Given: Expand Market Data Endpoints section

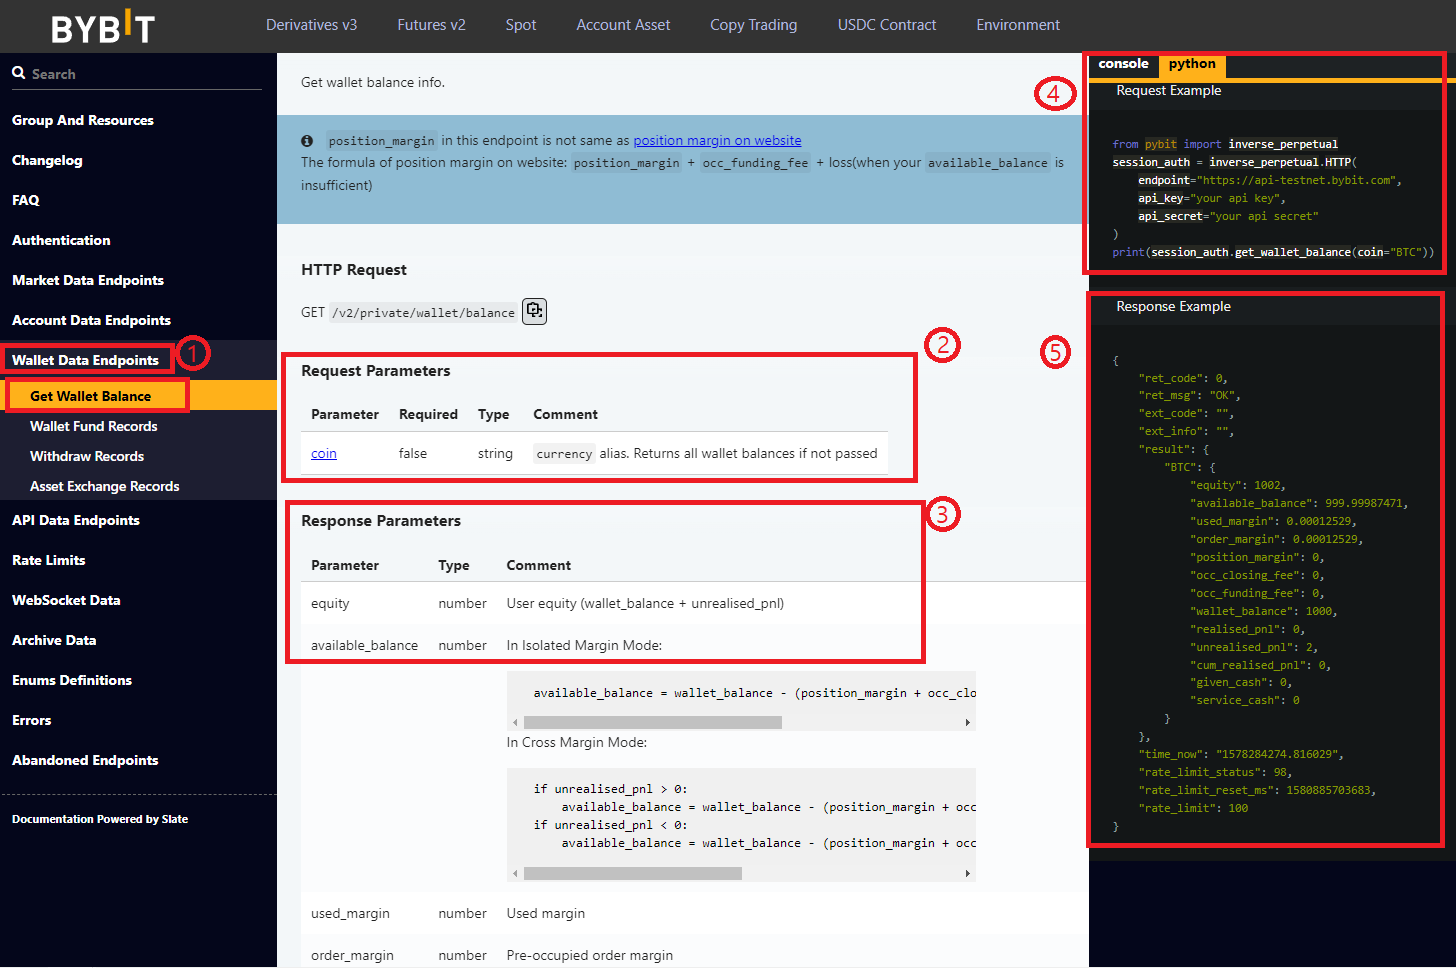Looking at the screenshot, I should 88,280.
